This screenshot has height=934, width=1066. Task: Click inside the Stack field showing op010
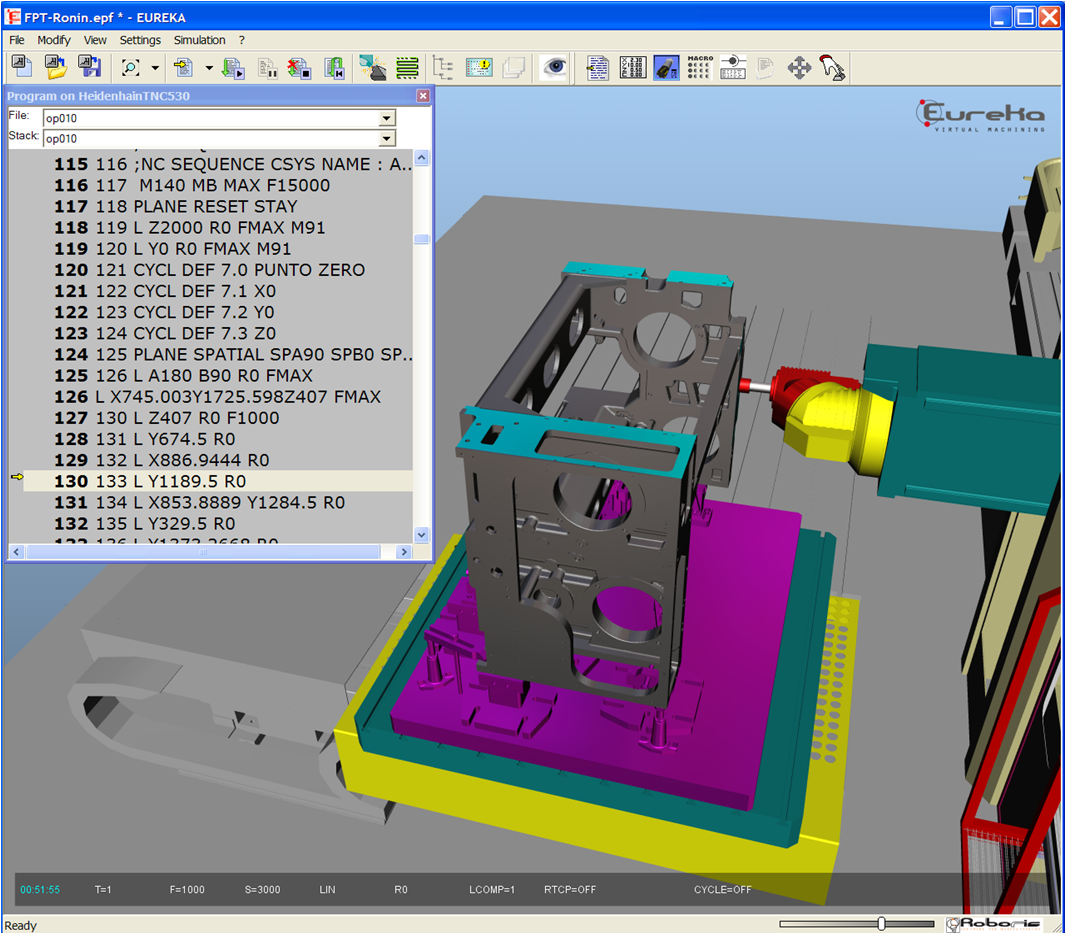click(211, 139)
